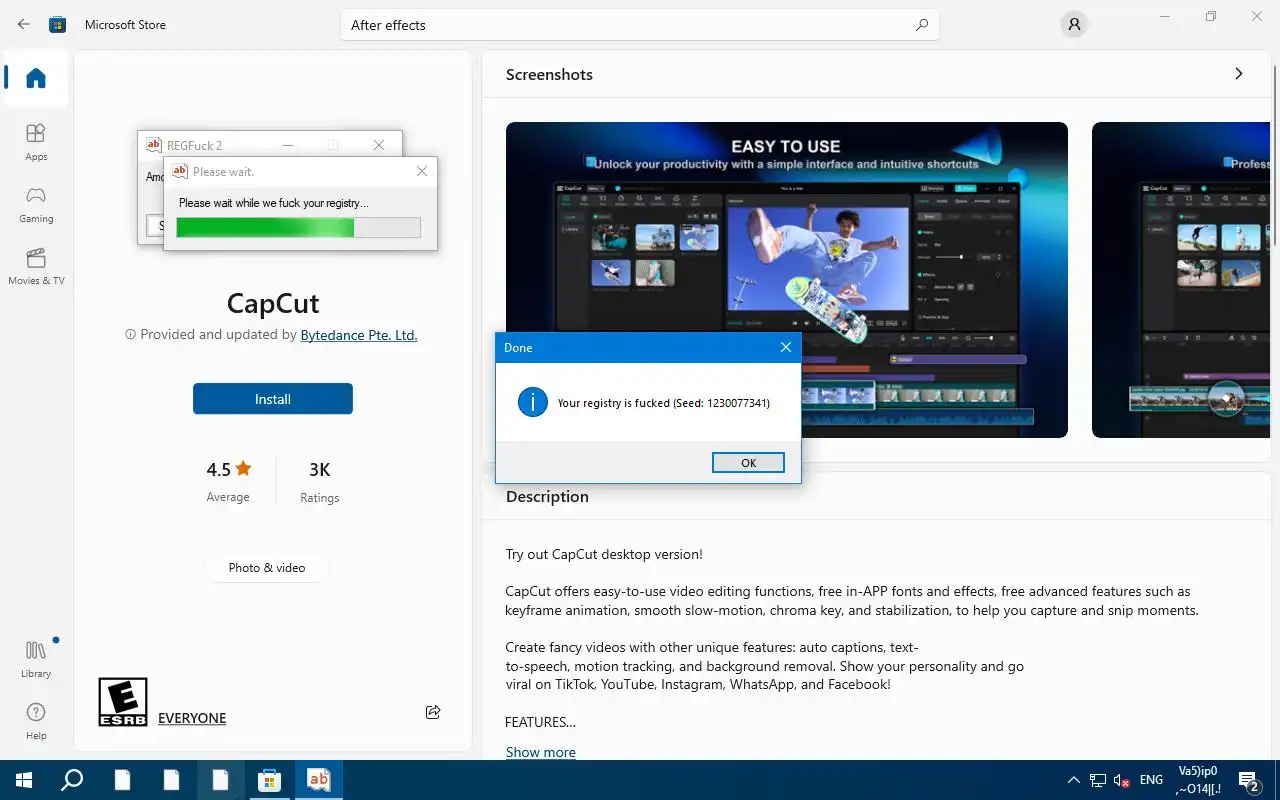The image size is (1280, 800).
Task: Open the Bytedance Pte. Ltd. publisher link
Action: (359, 335)
